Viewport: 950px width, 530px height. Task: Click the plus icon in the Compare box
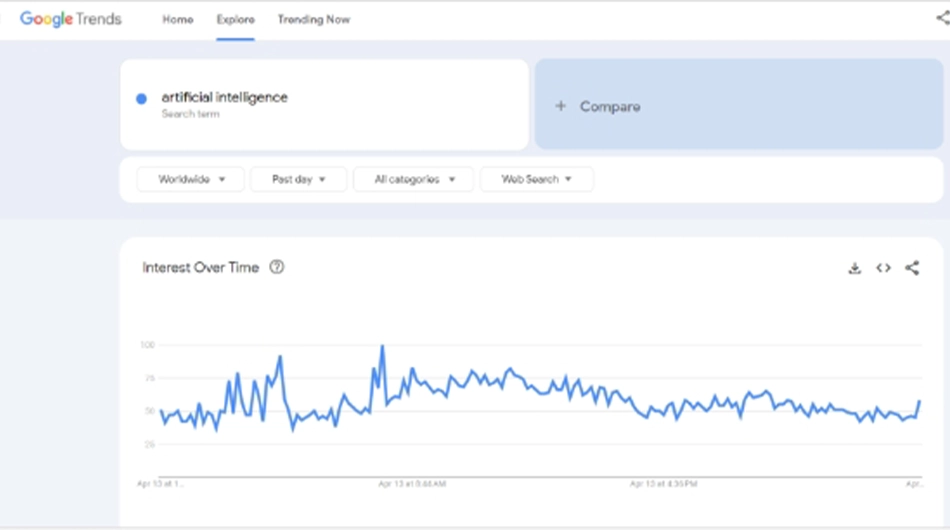click(x=560, y=106)
